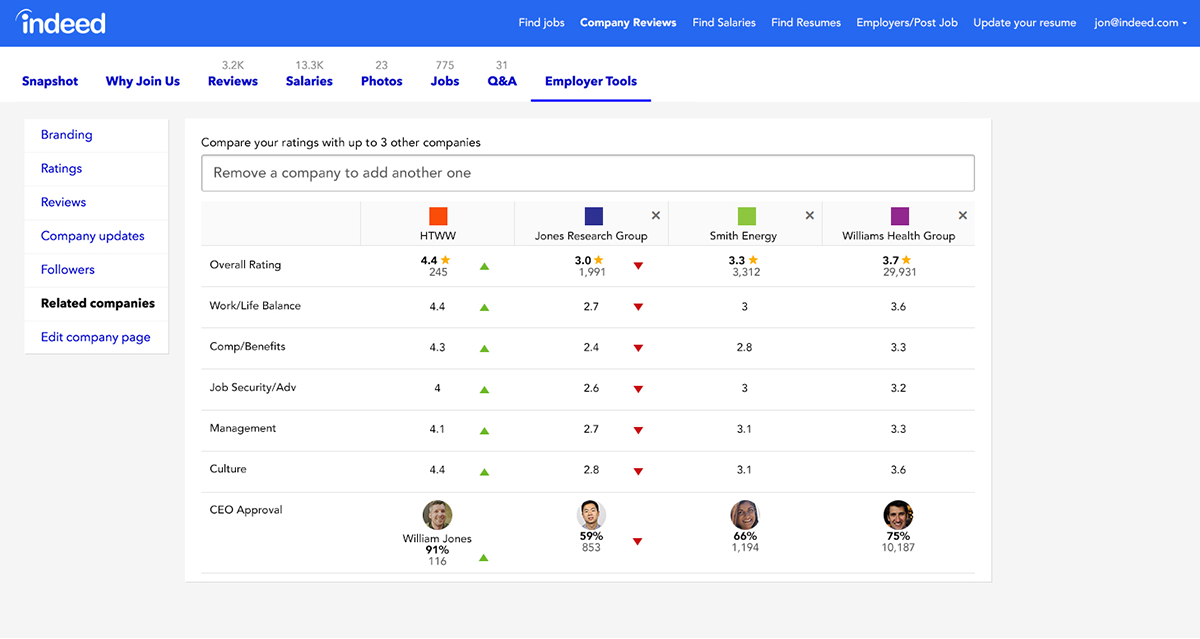Switch to the Reviews tab
1200x639 pixels.
[x=233, y=81]
